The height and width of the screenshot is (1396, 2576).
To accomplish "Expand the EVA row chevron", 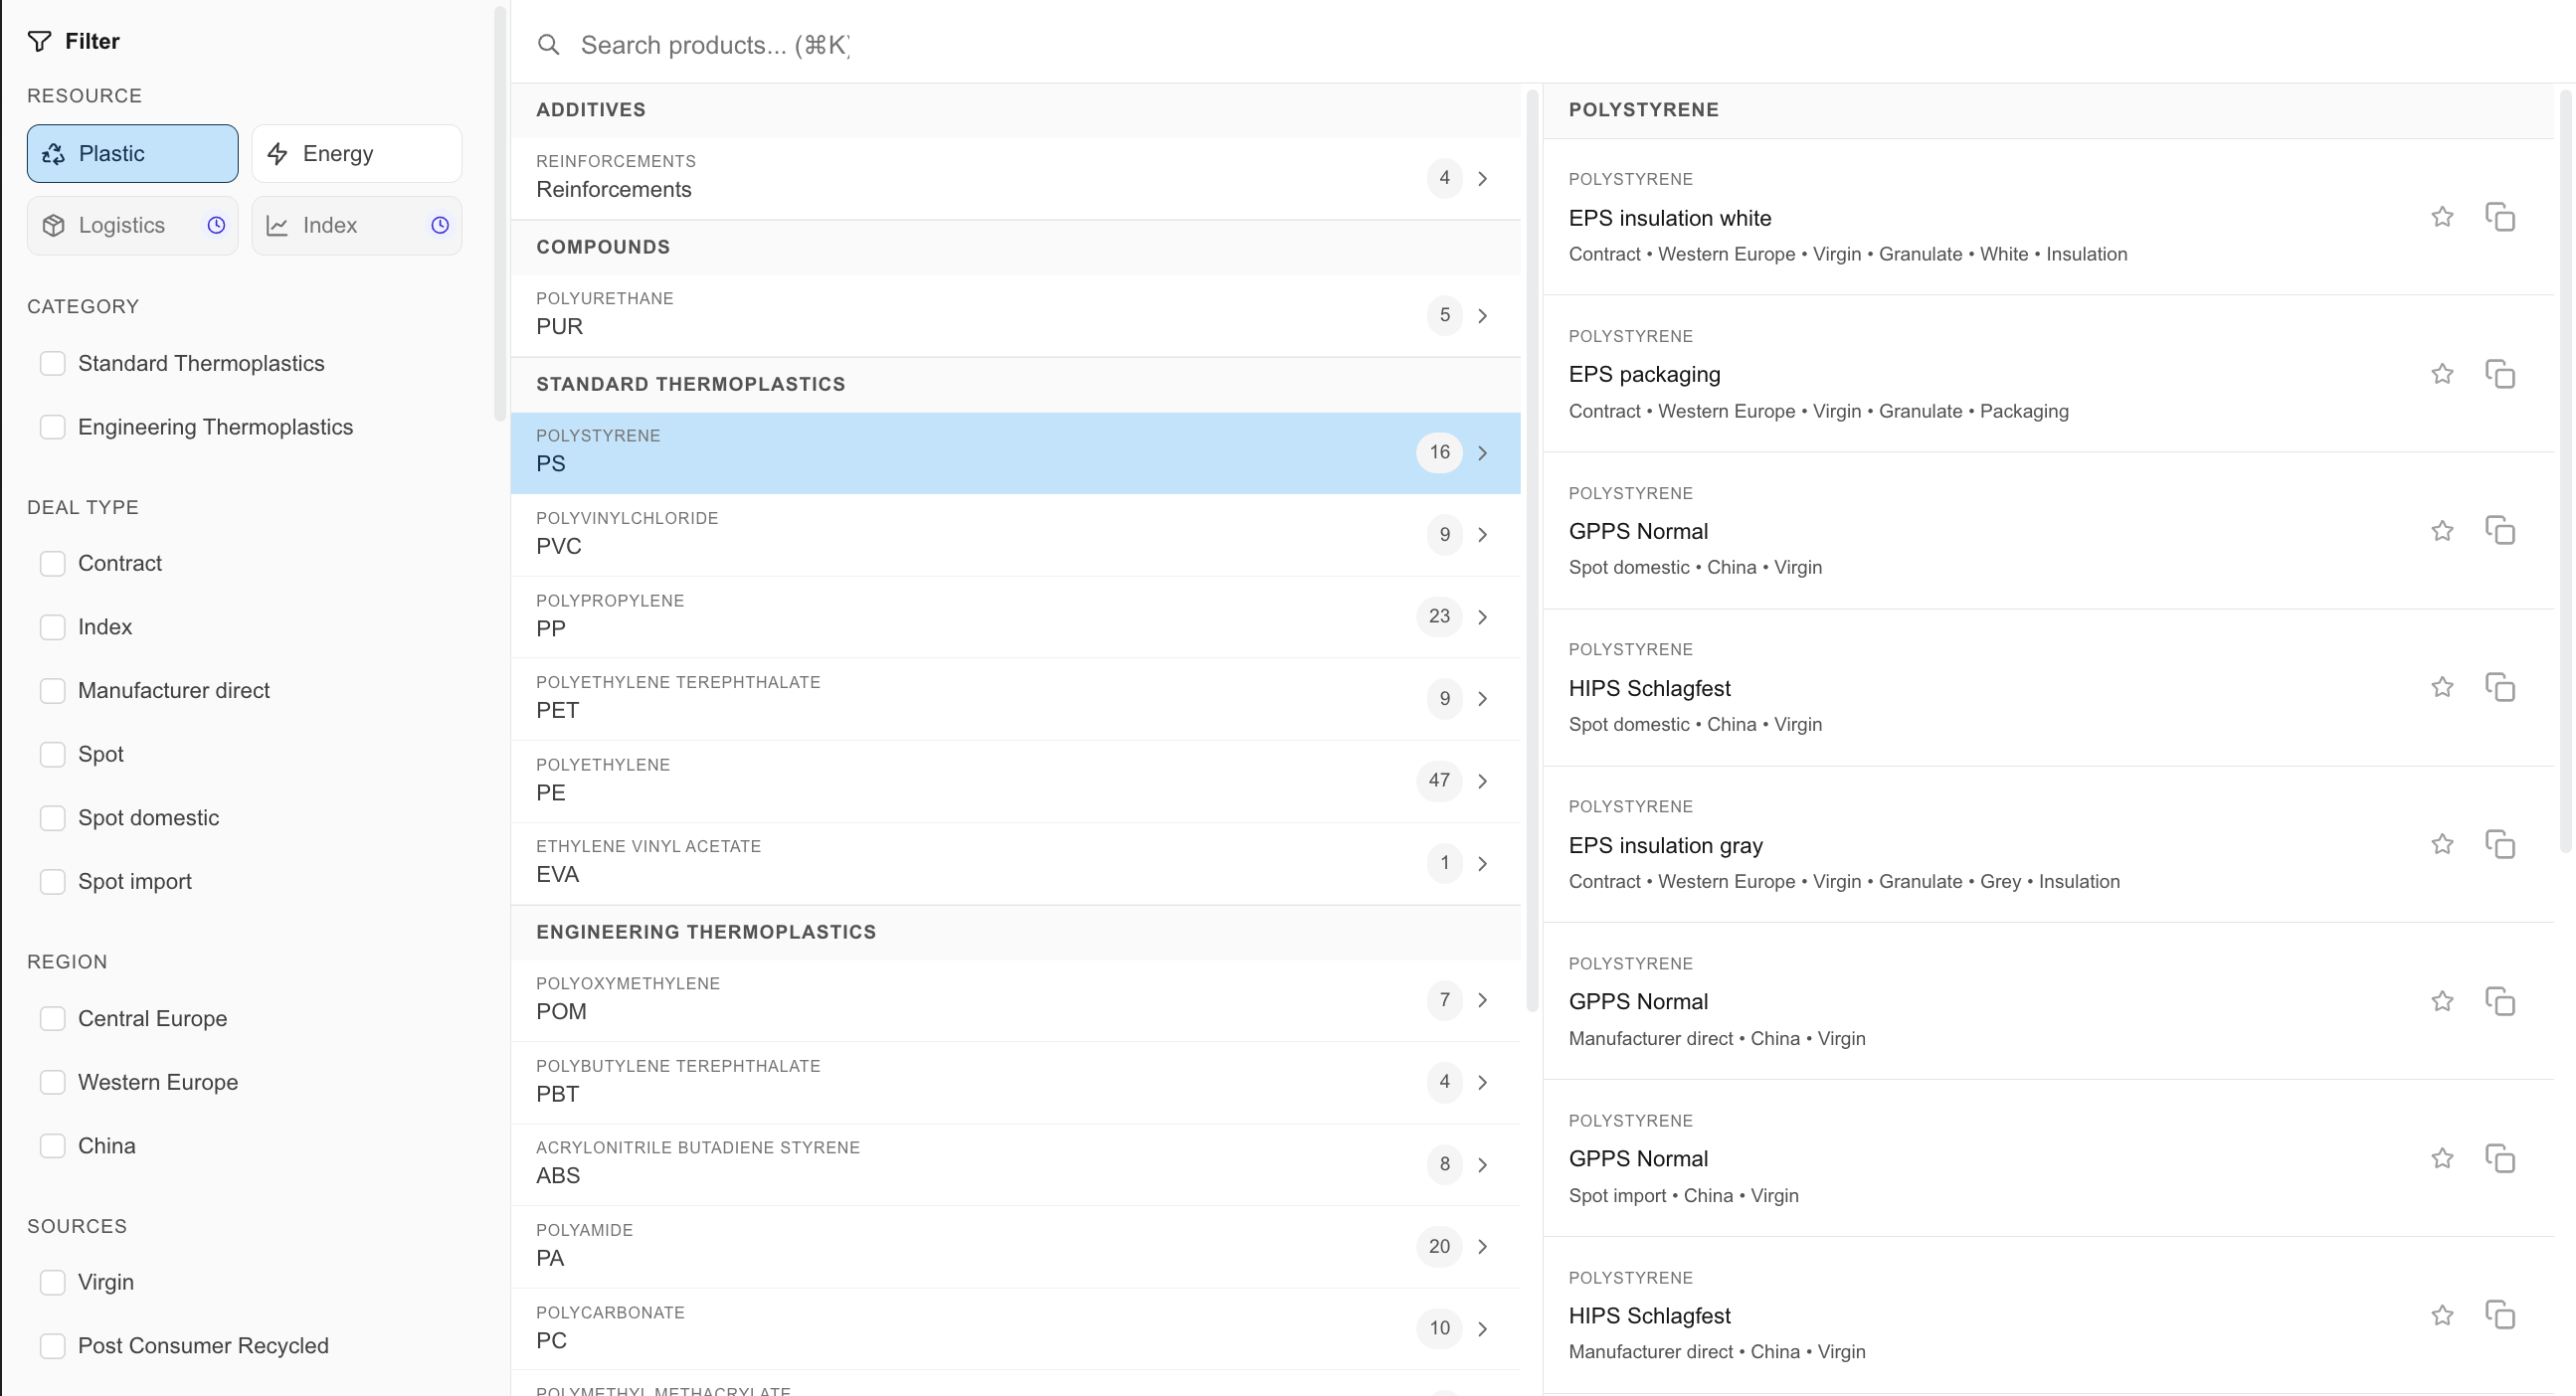I will [1483, 863].
